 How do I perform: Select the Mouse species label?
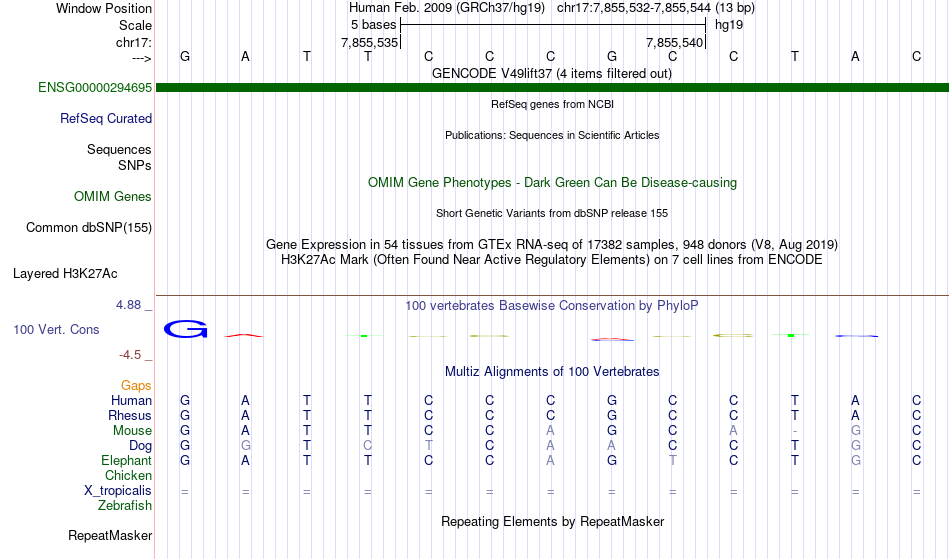[x=132, y=431]
